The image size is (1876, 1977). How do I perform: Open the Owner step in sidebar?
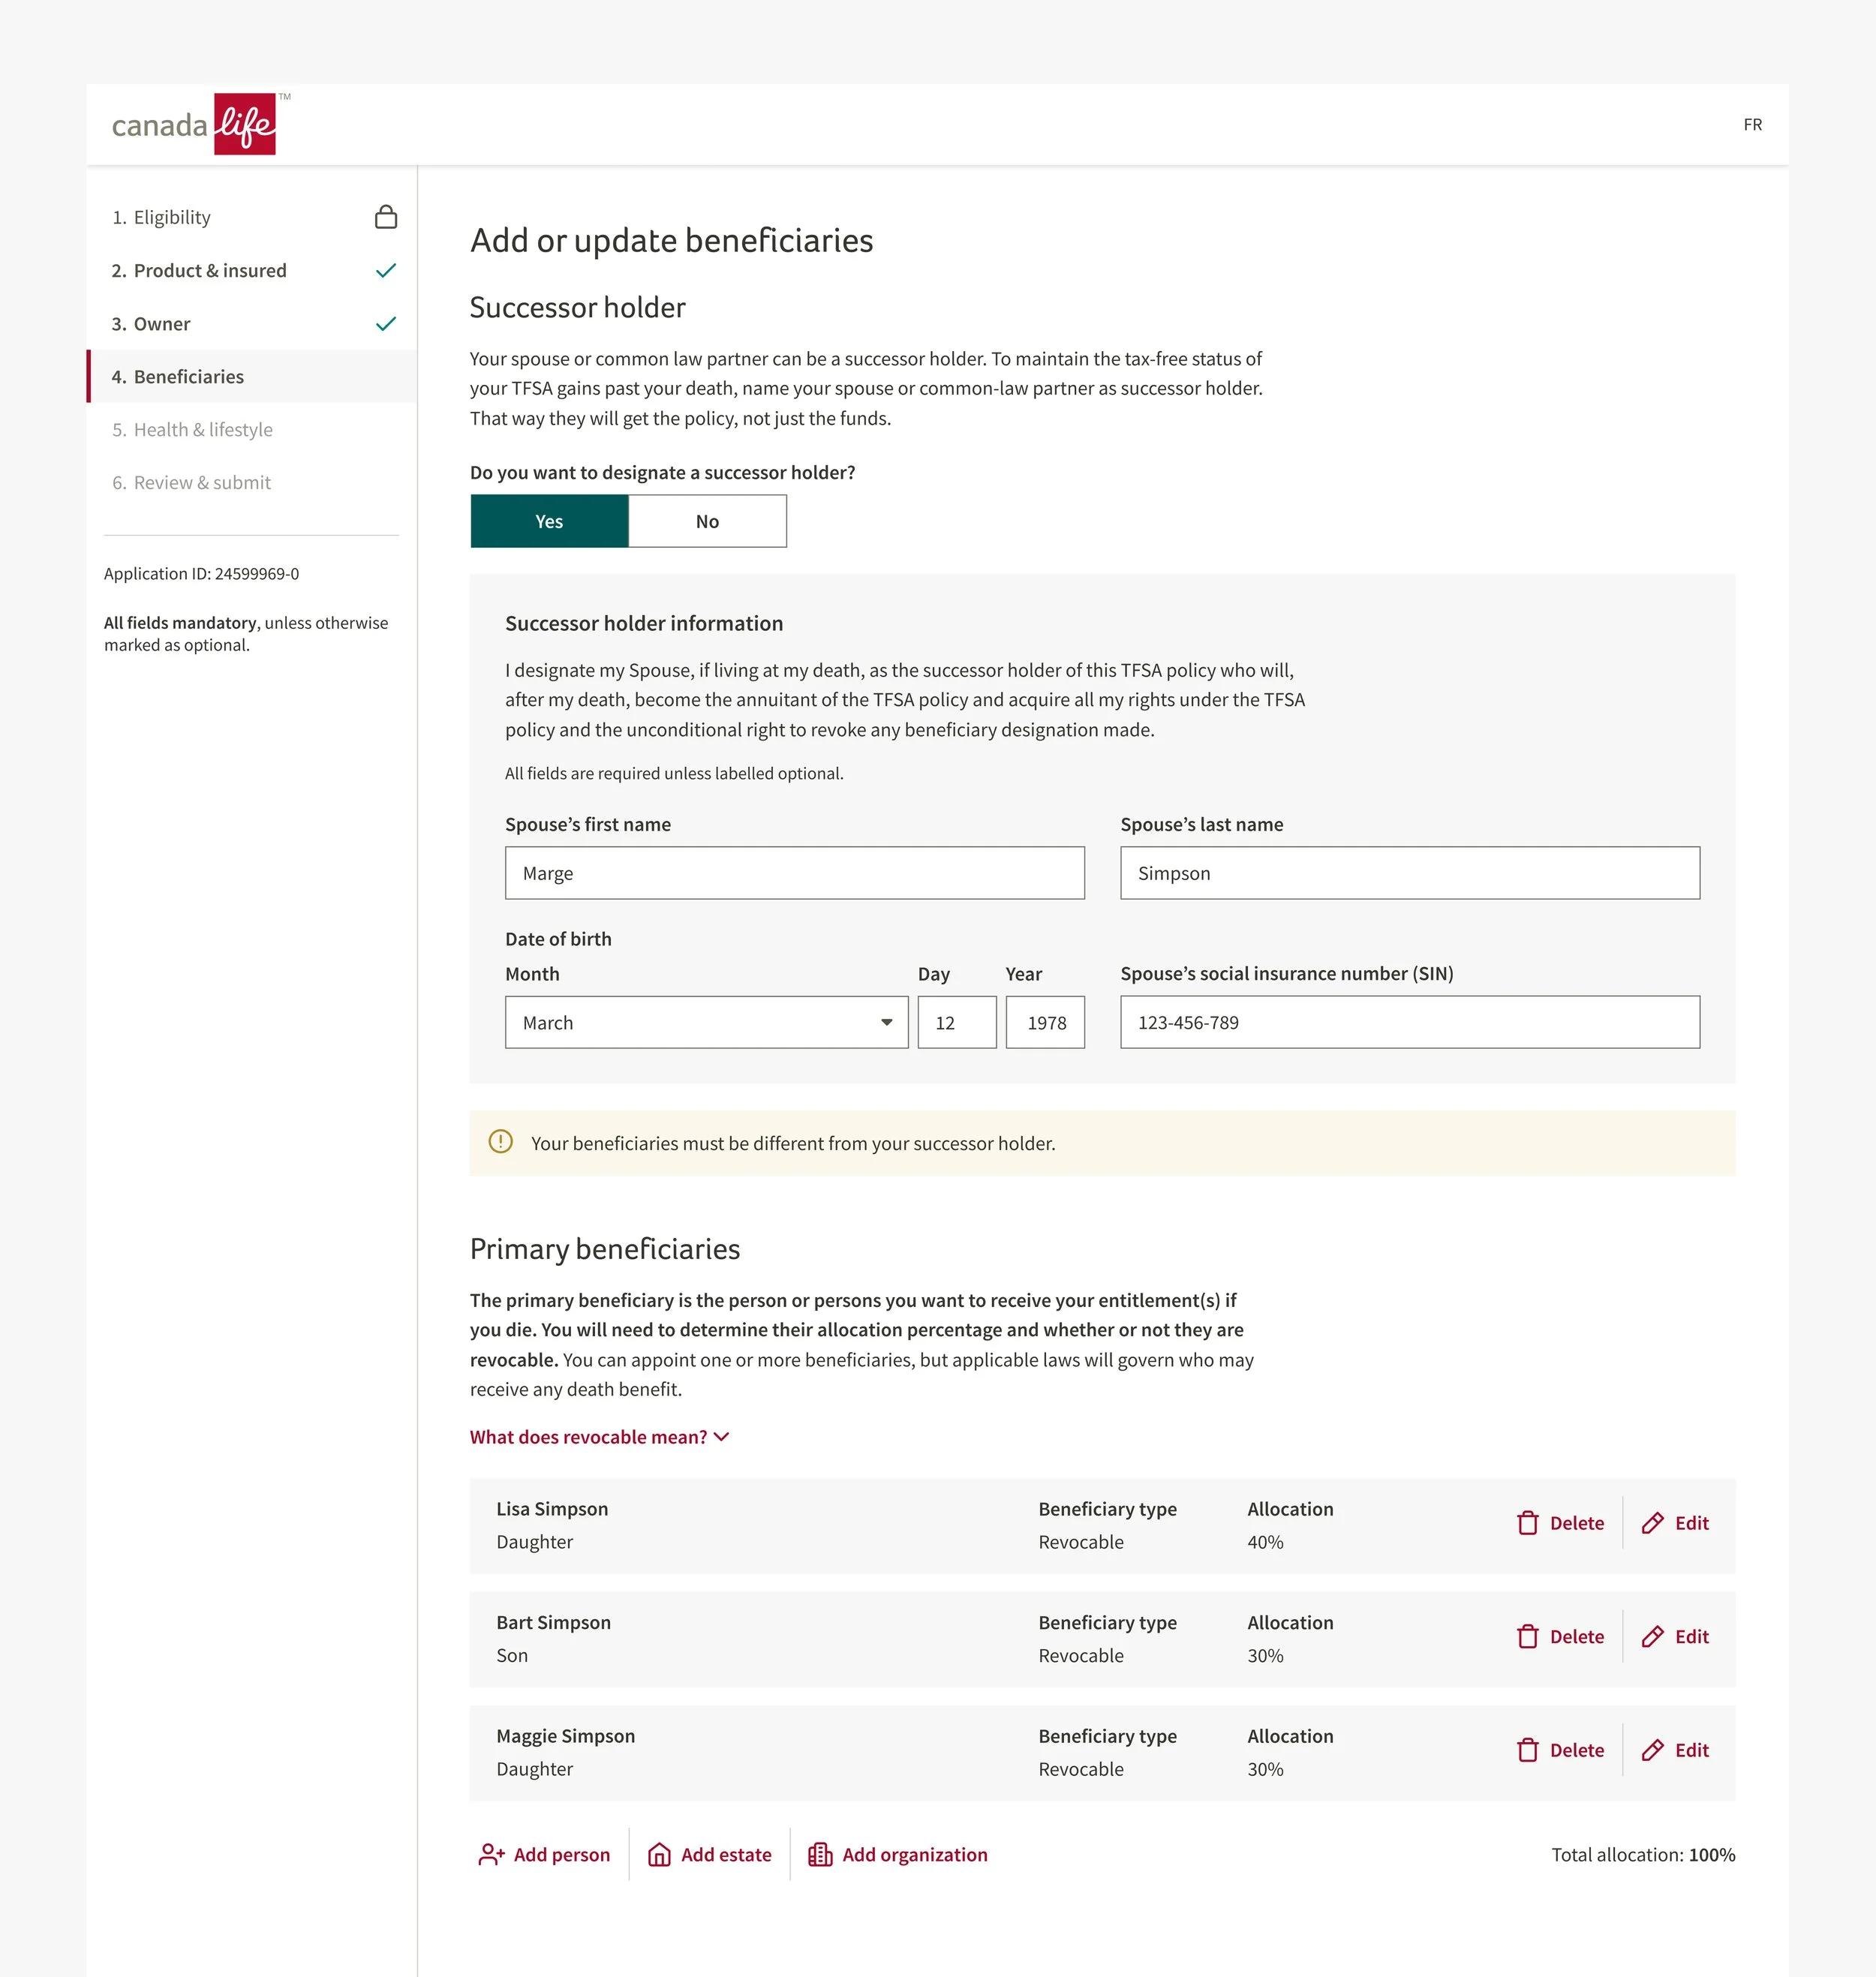[162, 323]
